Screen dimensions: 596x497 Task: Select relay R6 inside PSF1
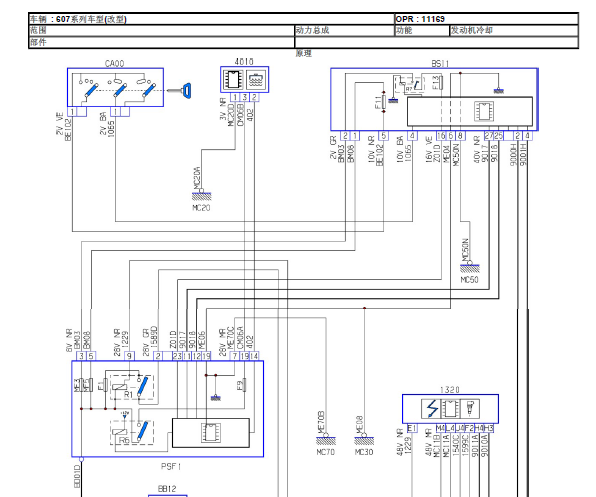pyautogui.click(x=132, y=432)
